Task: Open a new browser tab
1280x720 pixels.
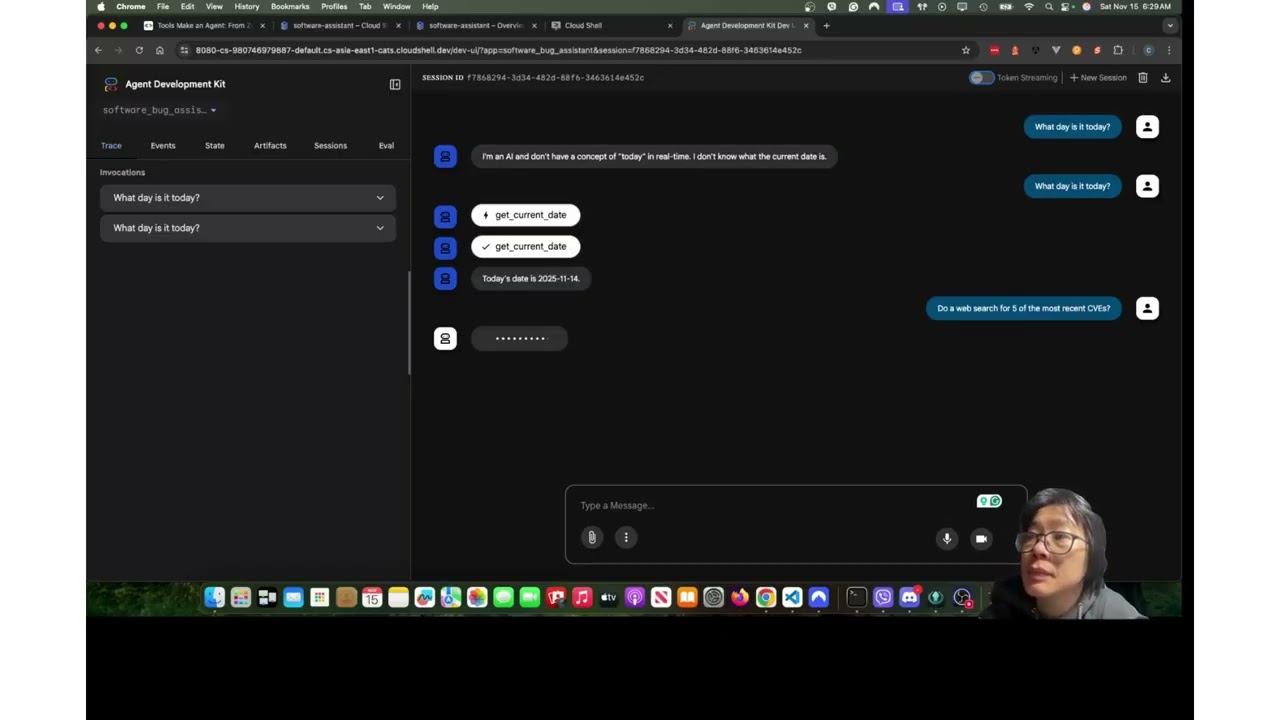Action: 826,25
